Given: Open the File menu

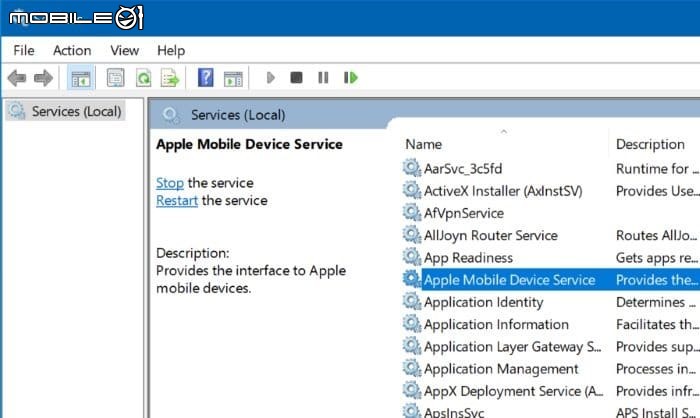Looking at the screenshot, I should pos(24,50).
